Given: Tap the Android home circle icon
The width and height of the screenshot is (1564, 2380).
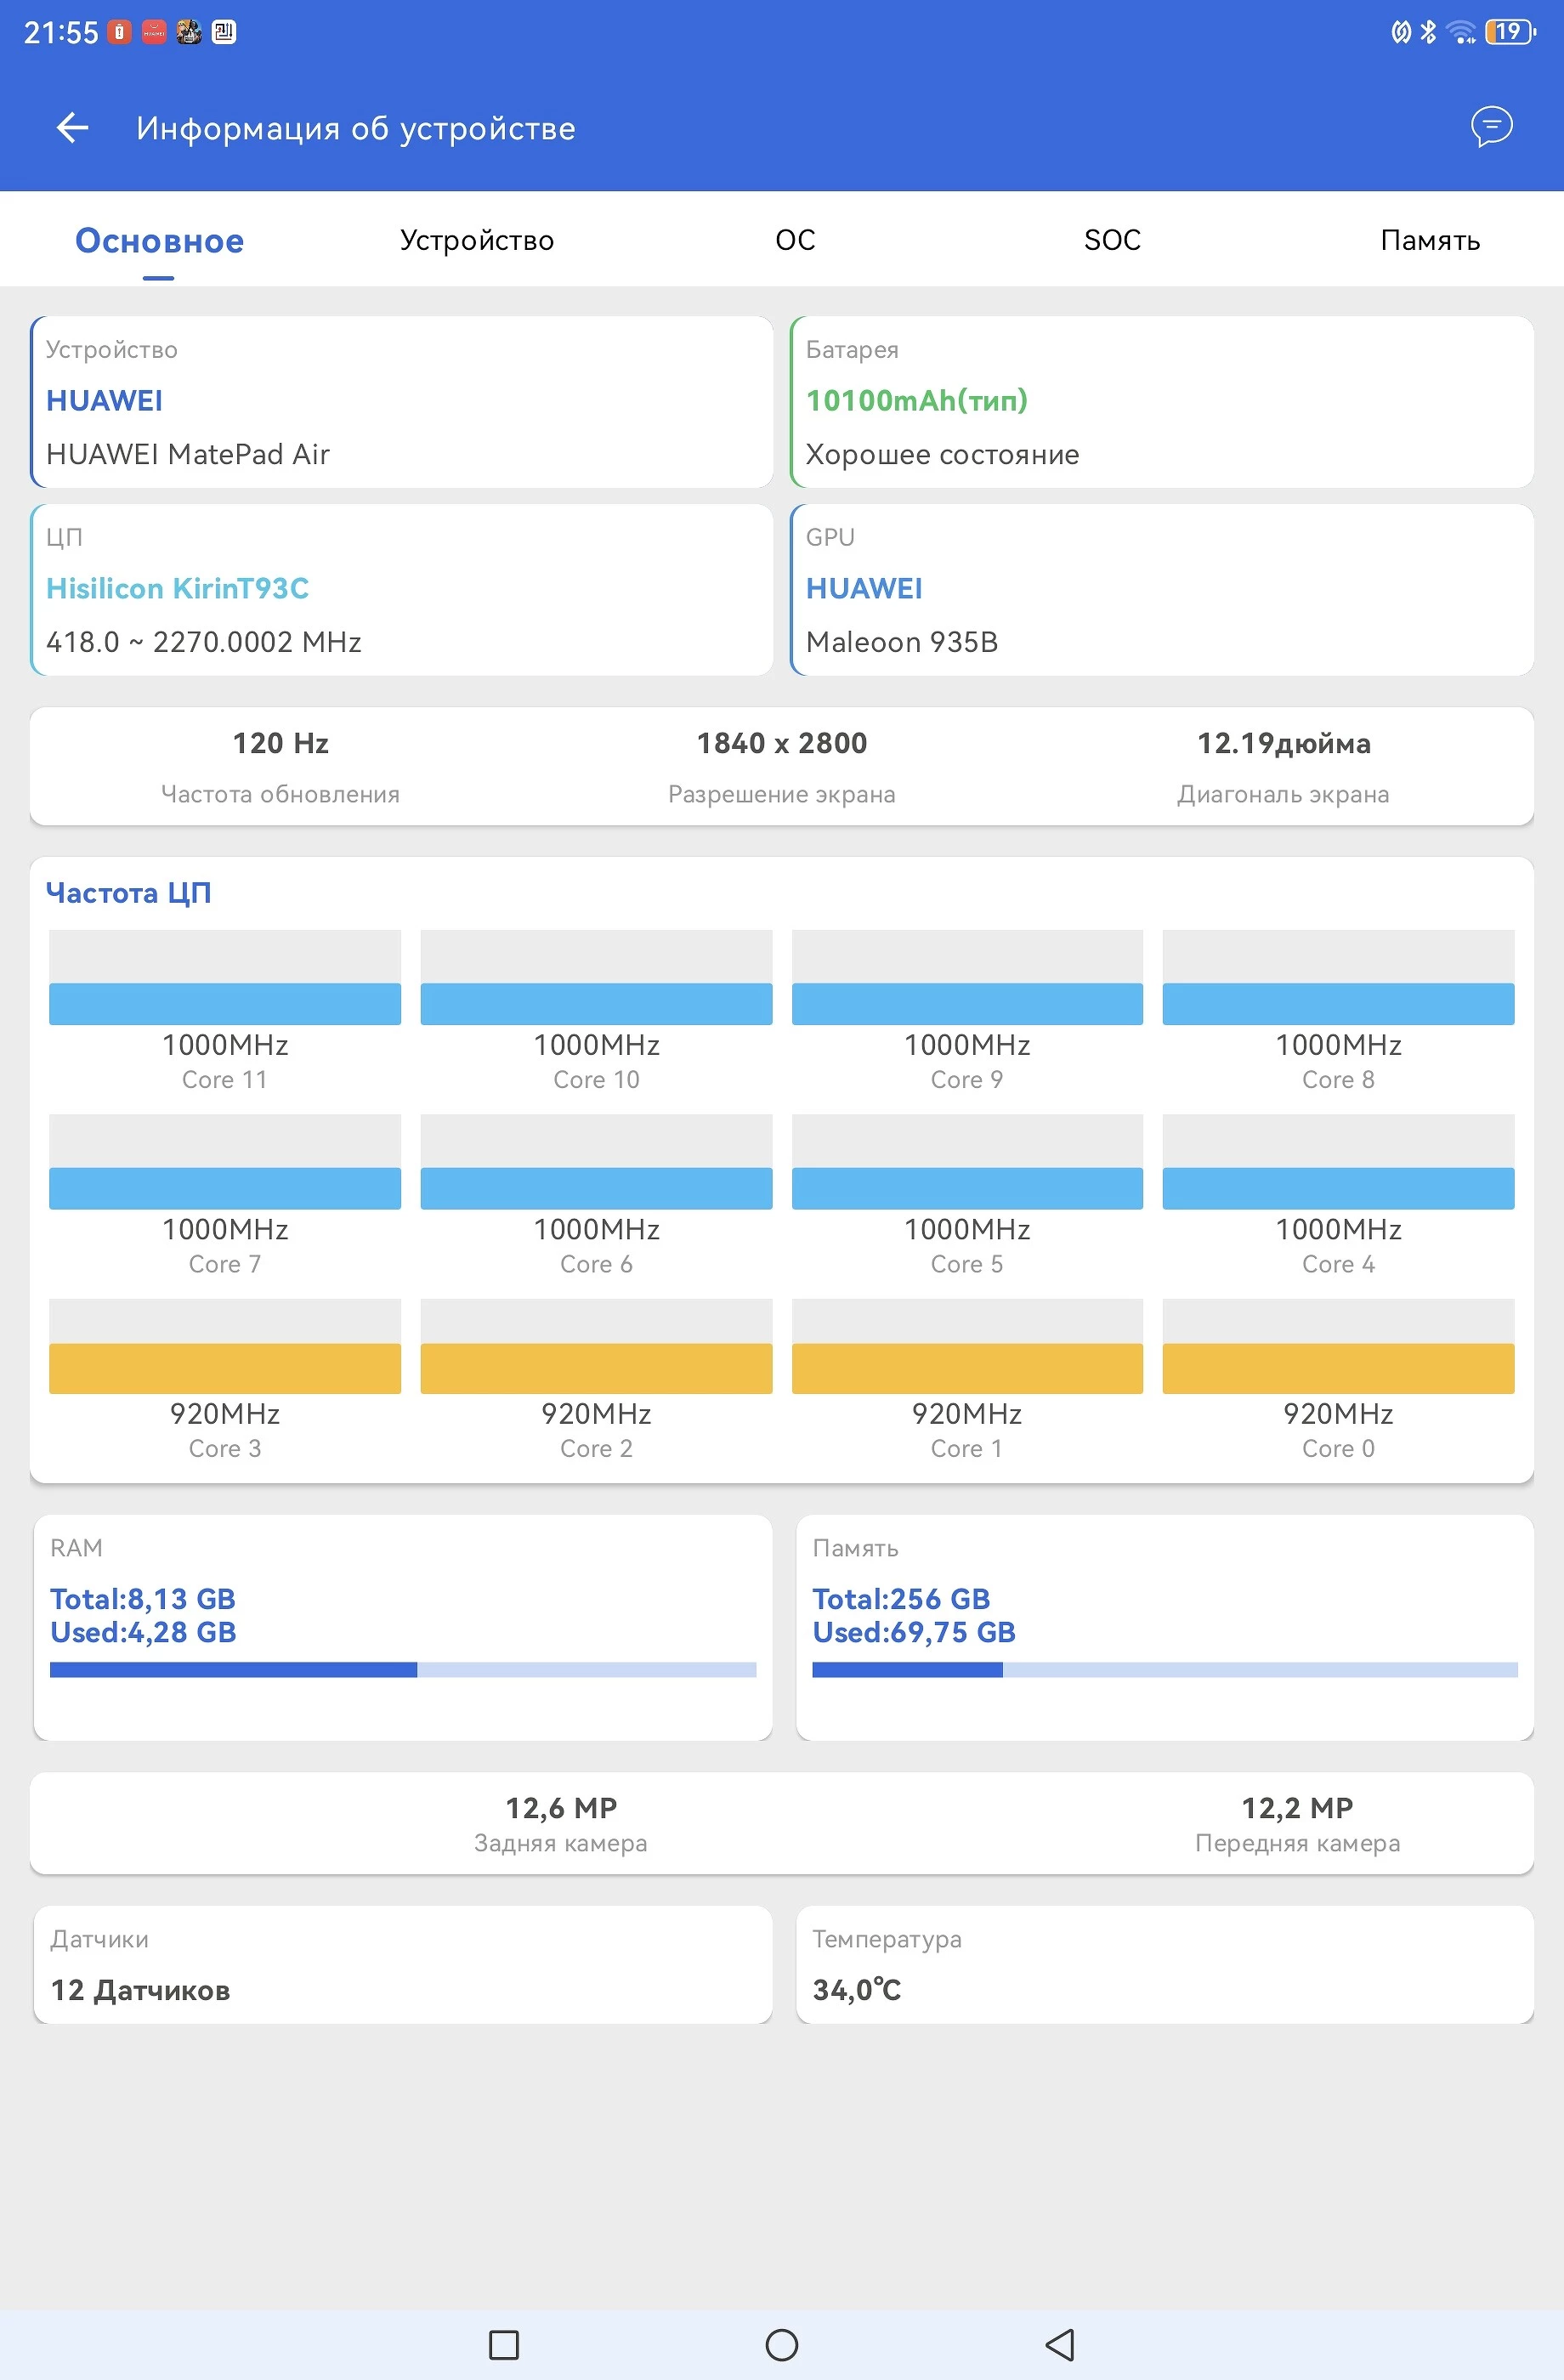Looking at the screenshot, I should click(781, 2343).
